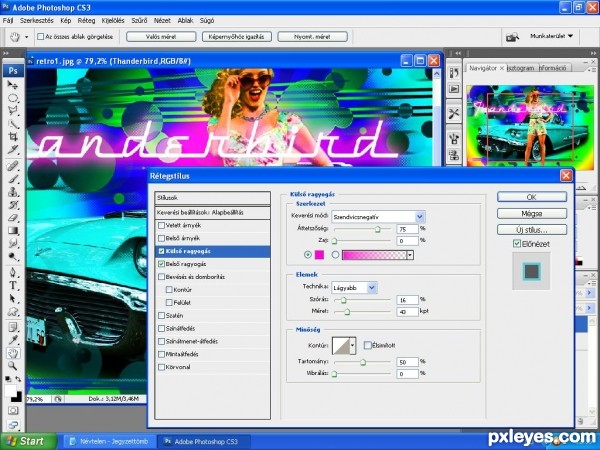Open the Szerkesztés menu
The width and height of the screenshot is (600, 450).
(x=37, y=21)
